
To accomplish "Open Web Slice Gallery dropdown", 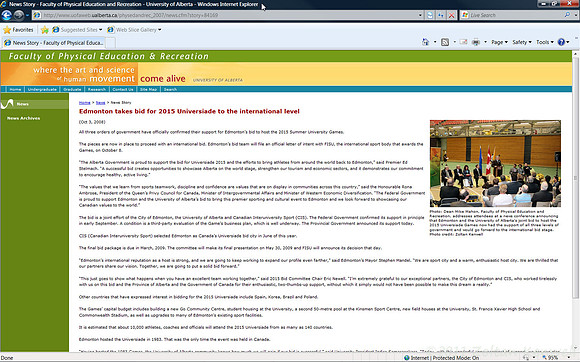I will point(134,30).
